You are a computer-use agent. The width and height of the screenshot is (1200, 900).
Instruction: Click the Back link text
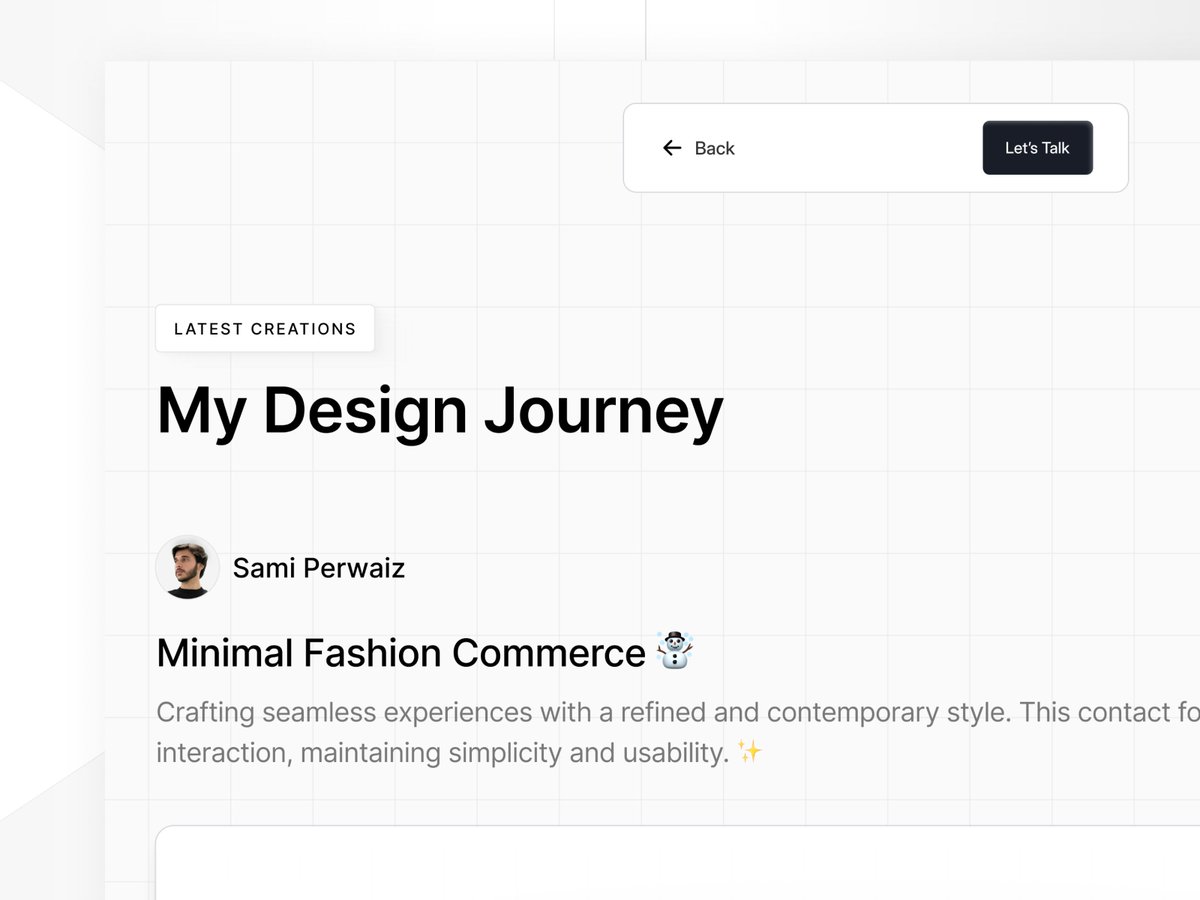[714, 148]
